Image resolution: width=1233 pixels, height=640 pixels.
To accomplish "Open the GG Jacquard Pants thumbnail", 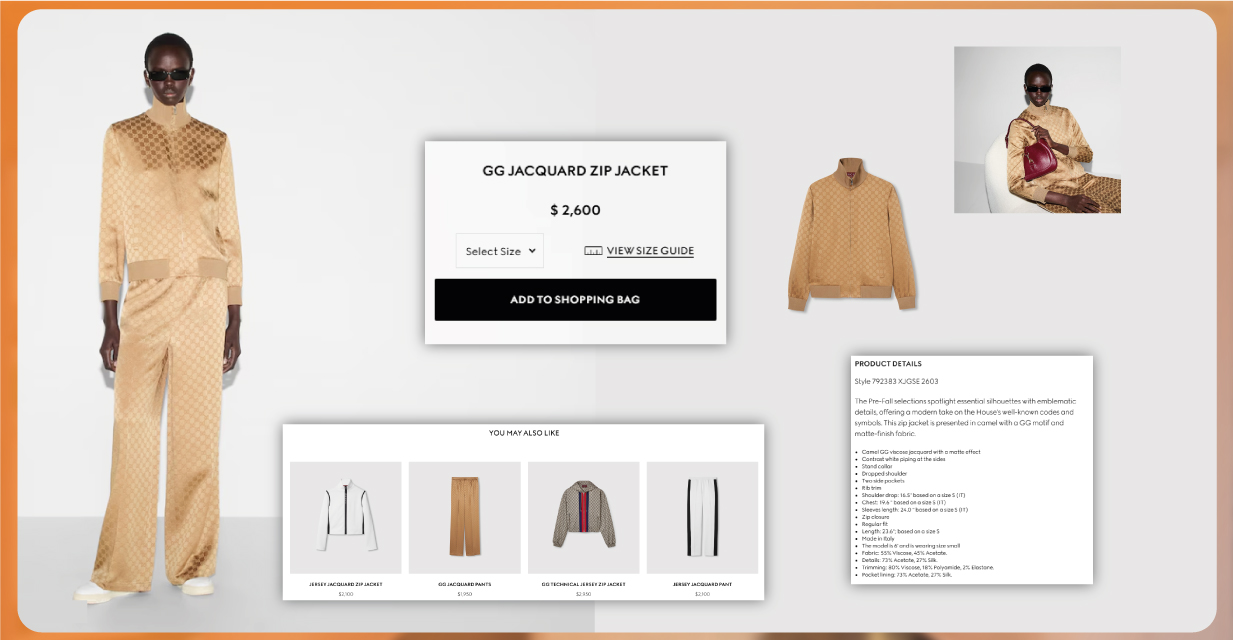I will coord(465,518).
